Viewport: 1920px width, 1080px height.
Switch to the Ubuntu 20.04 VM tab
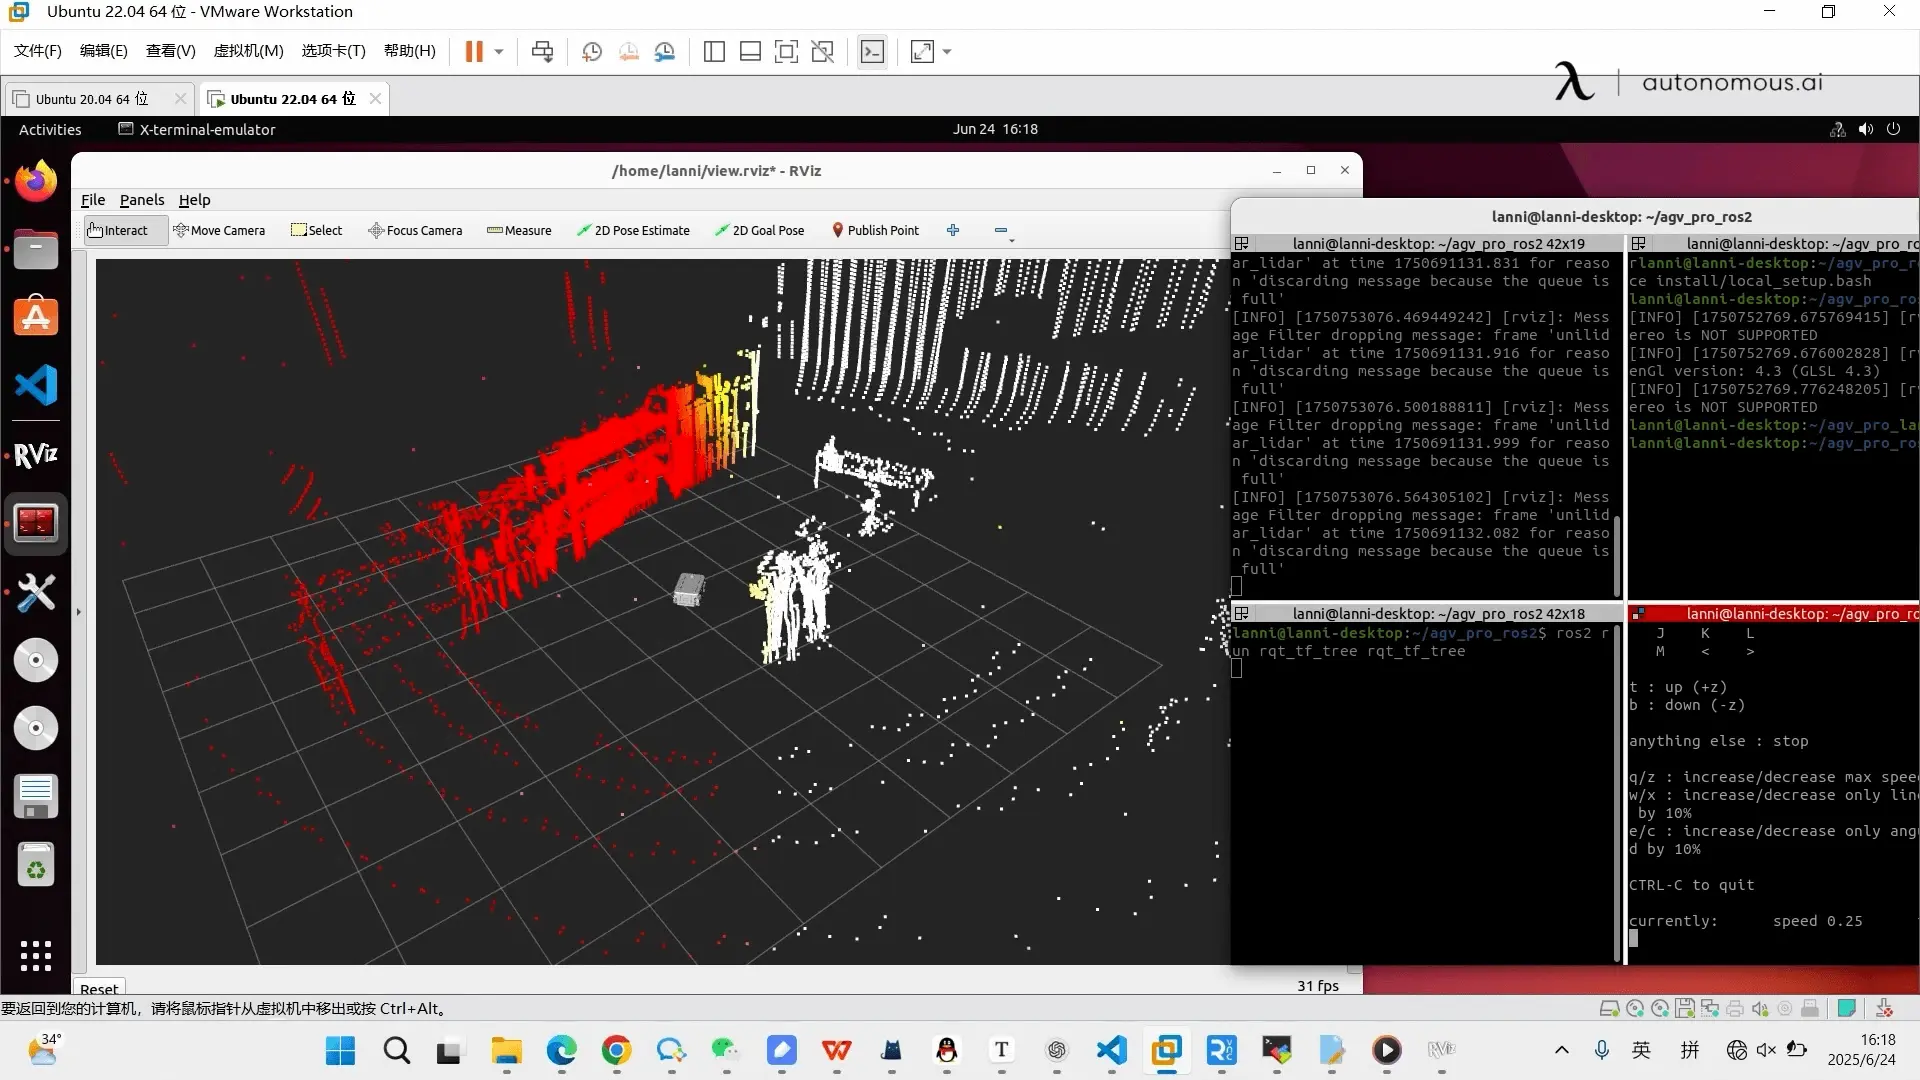(90, 99)
